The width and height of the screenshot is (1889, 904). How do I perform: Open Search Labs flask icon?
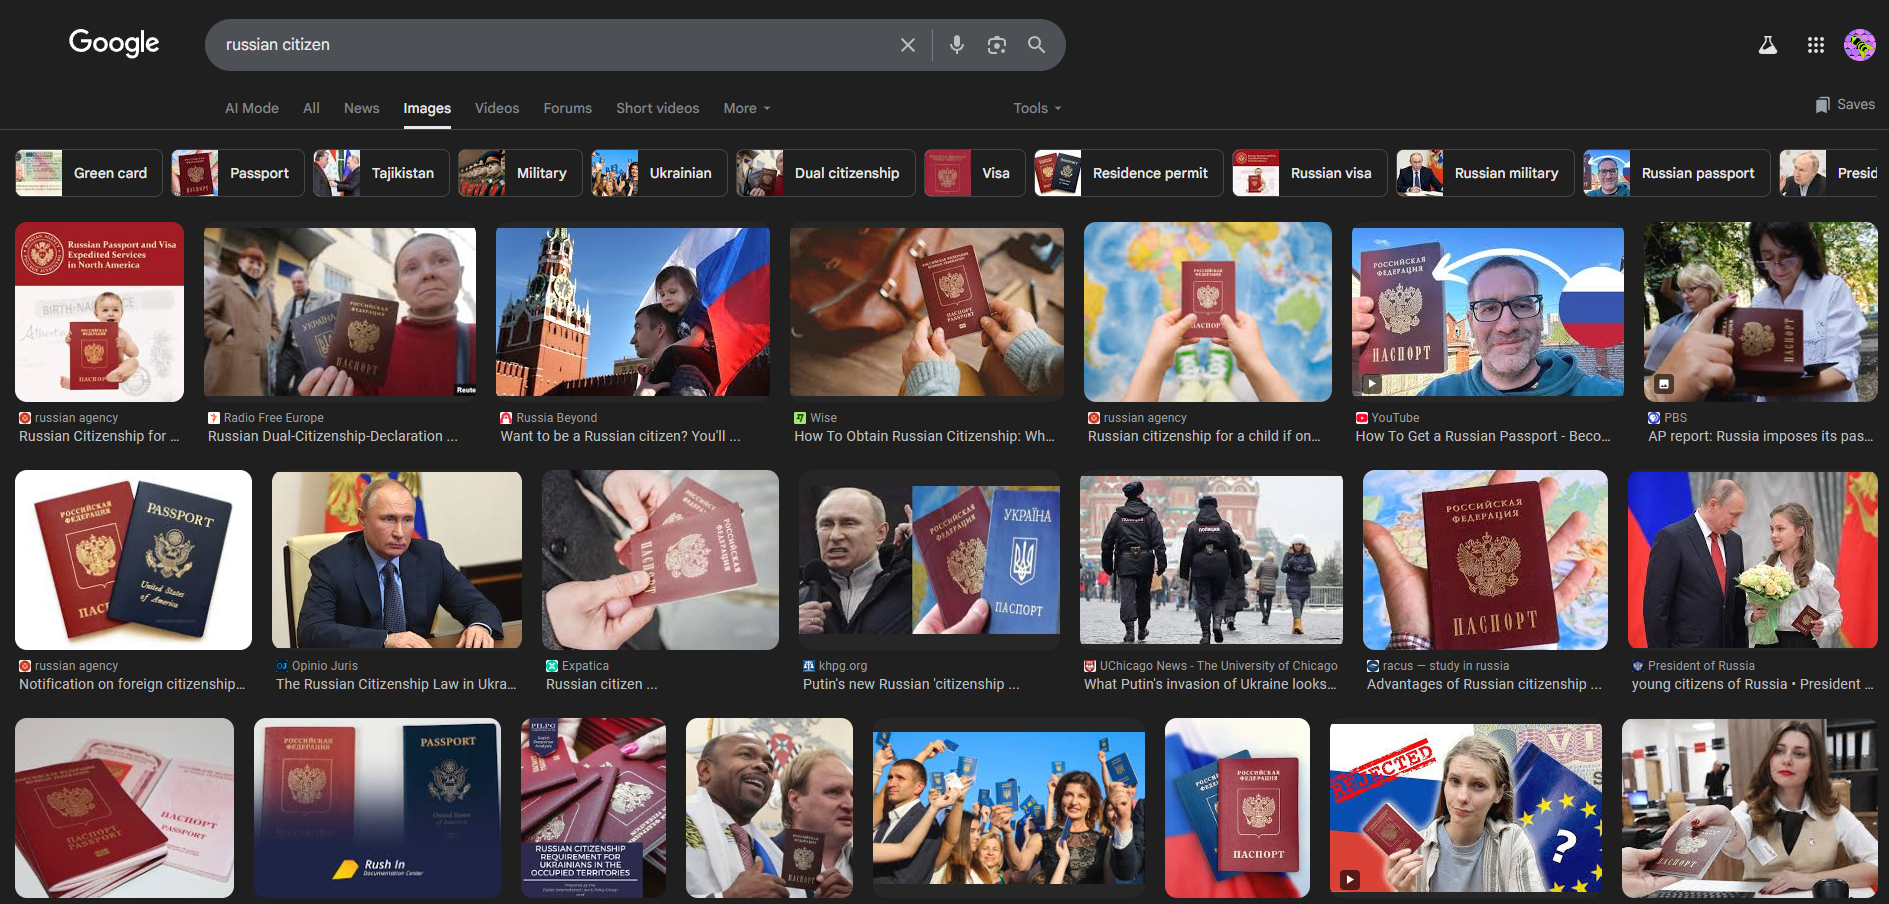point(1767,45)
